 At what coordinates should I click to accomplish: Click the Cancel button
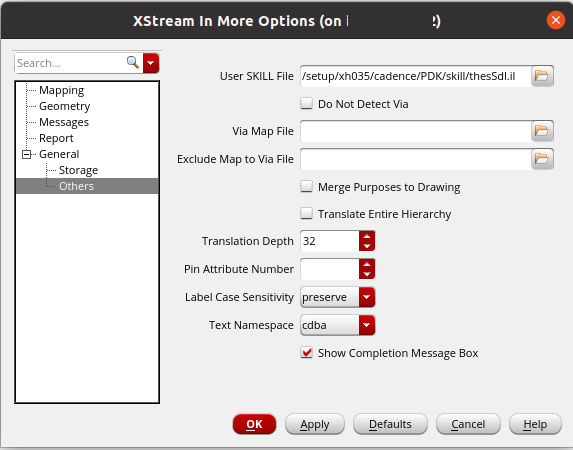click(x=468, y=424)
